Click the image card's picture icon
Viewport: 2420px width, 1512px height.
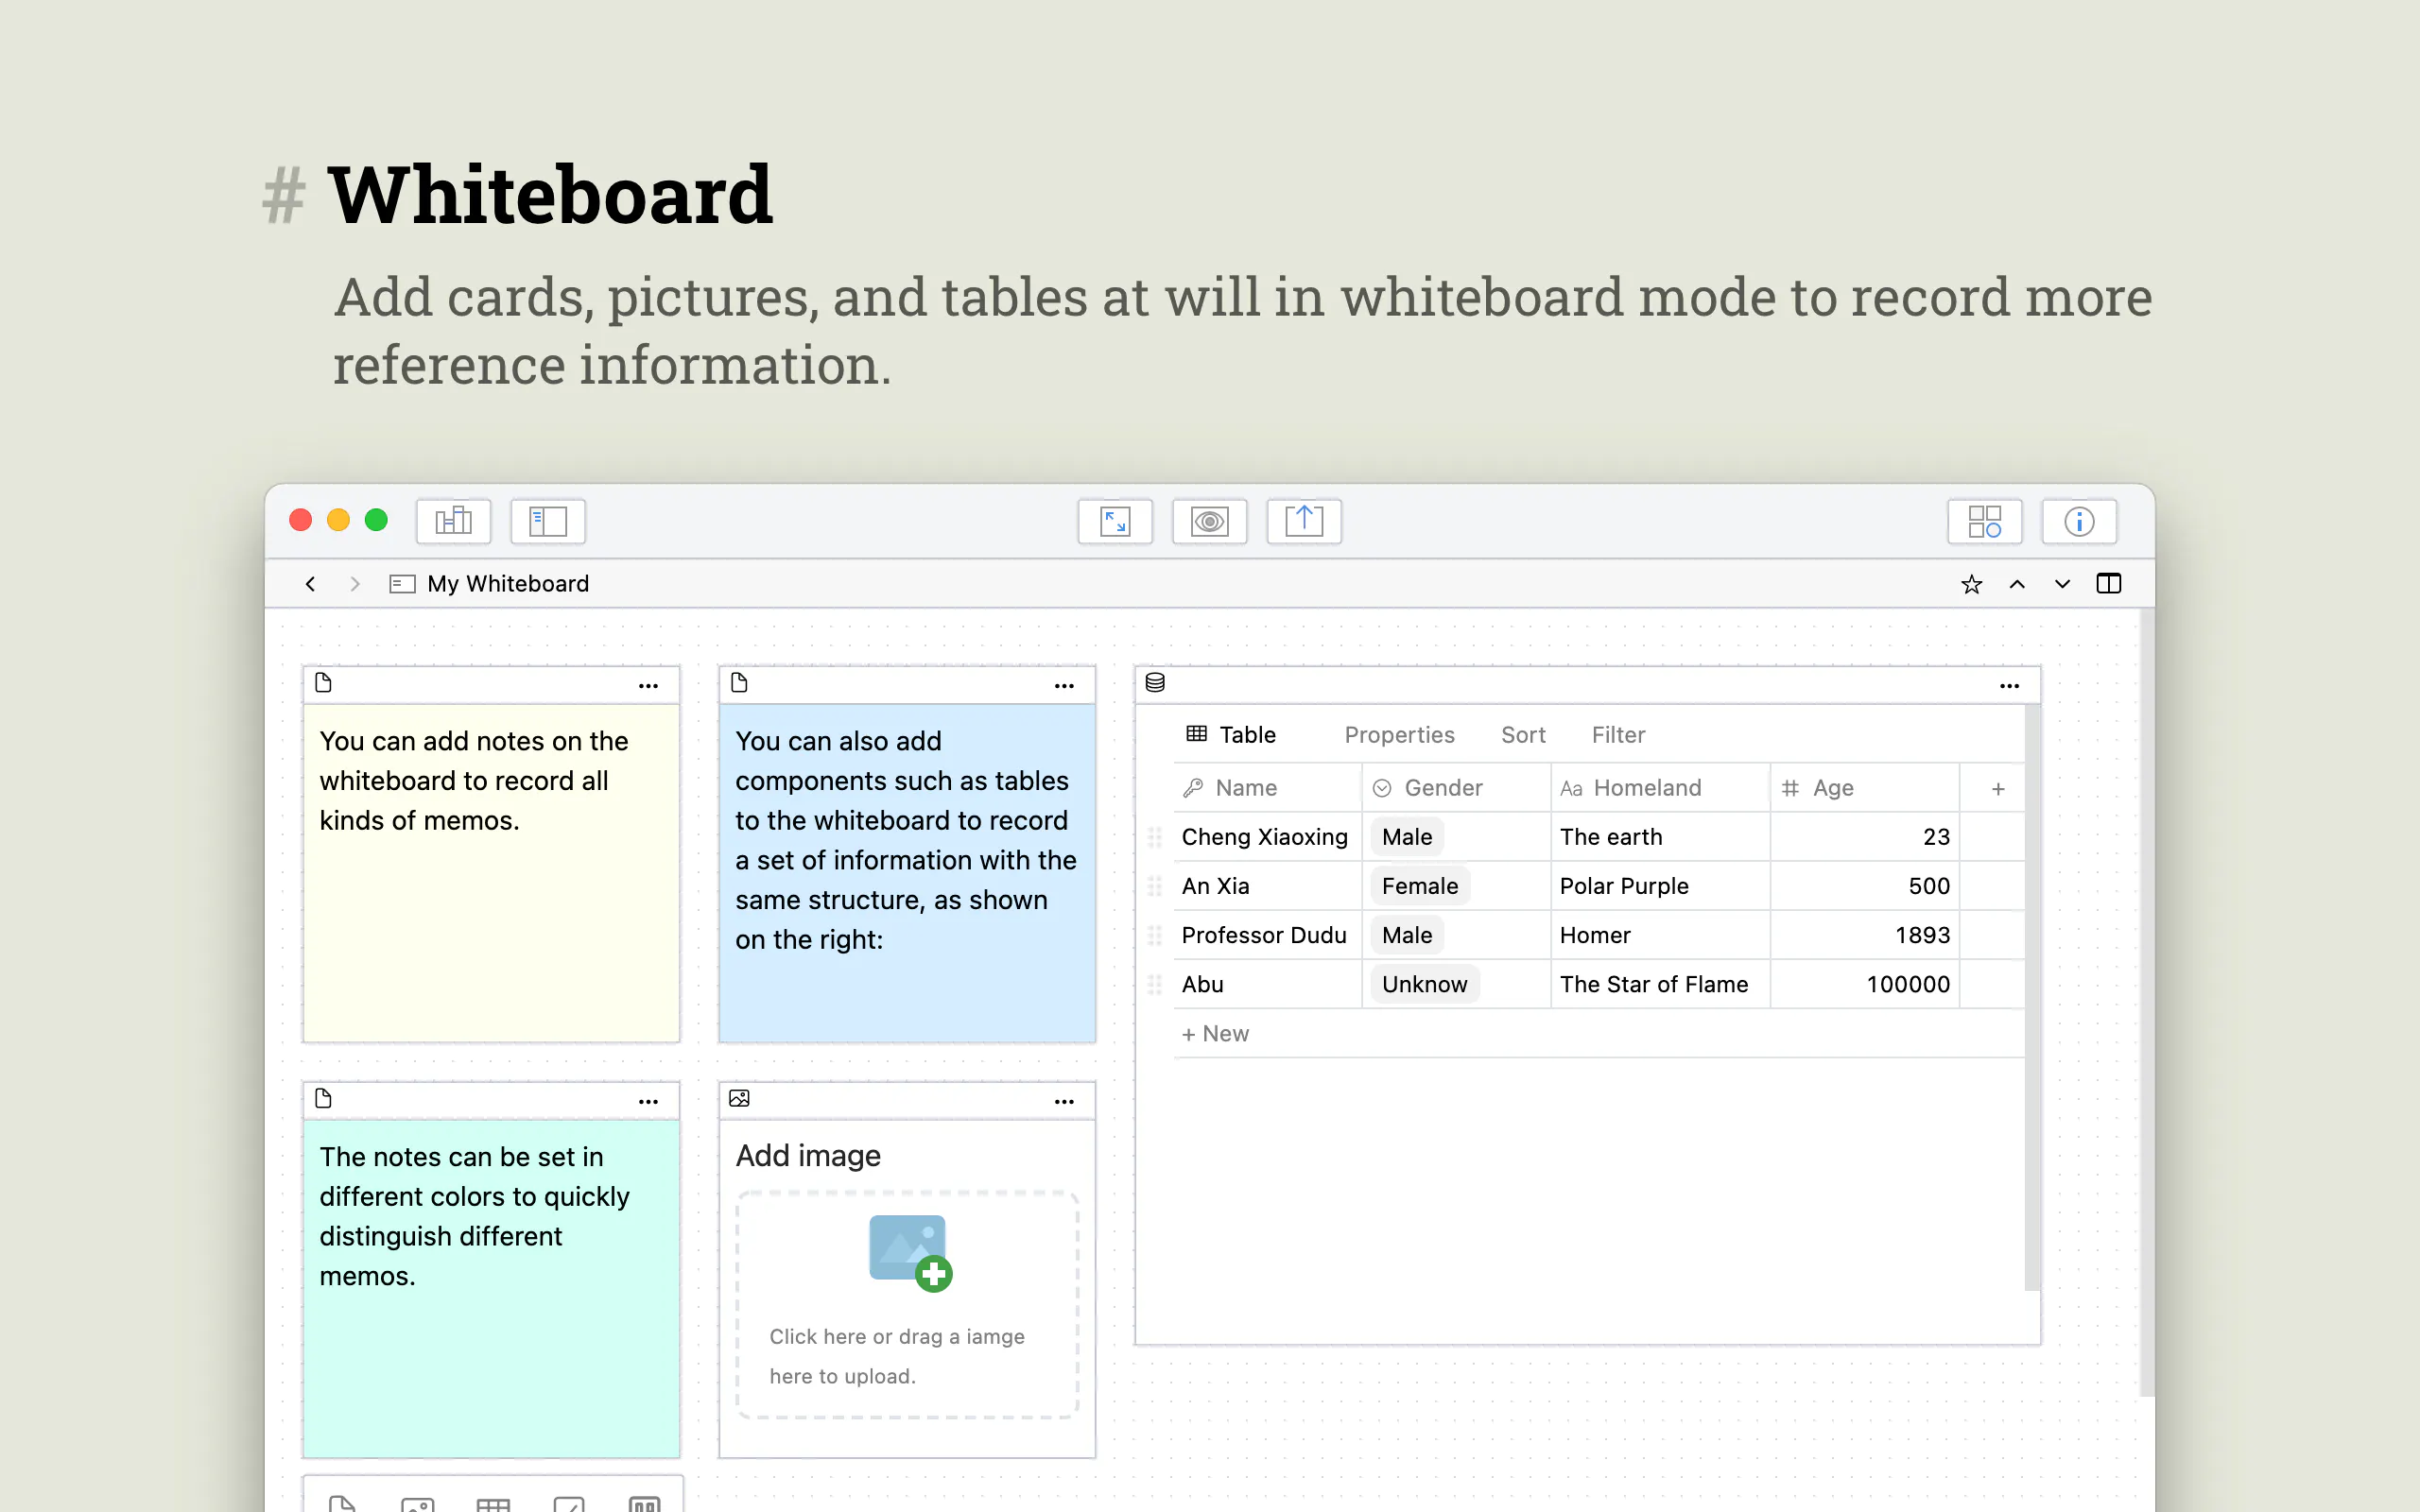(x=739, y=1099)
